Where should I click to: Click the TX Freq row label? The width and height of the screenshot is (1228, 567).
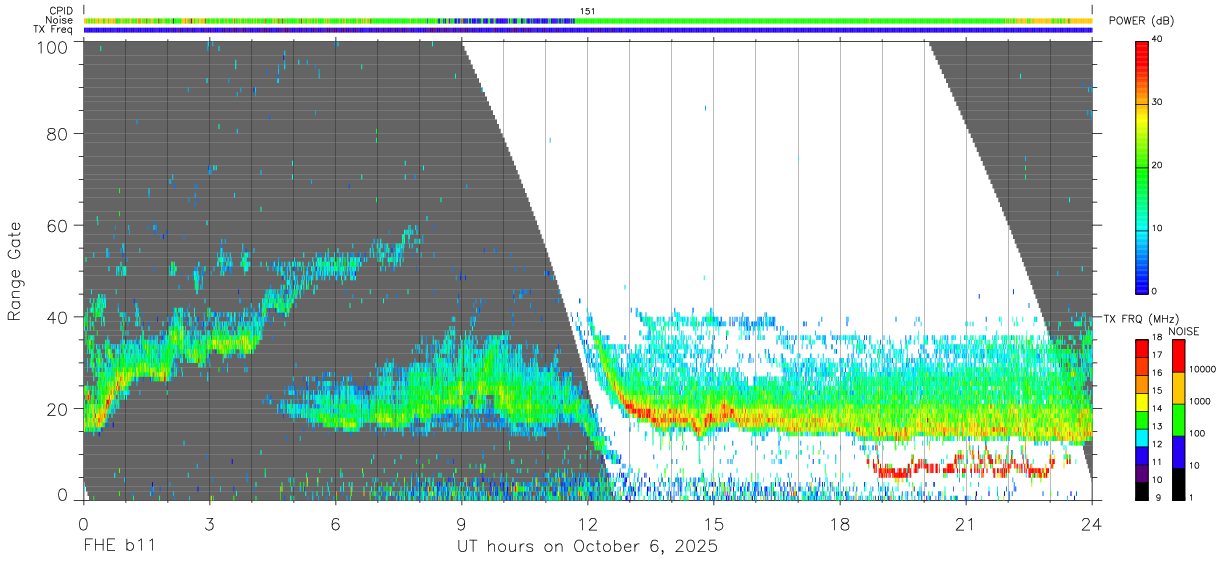point(53,29)
